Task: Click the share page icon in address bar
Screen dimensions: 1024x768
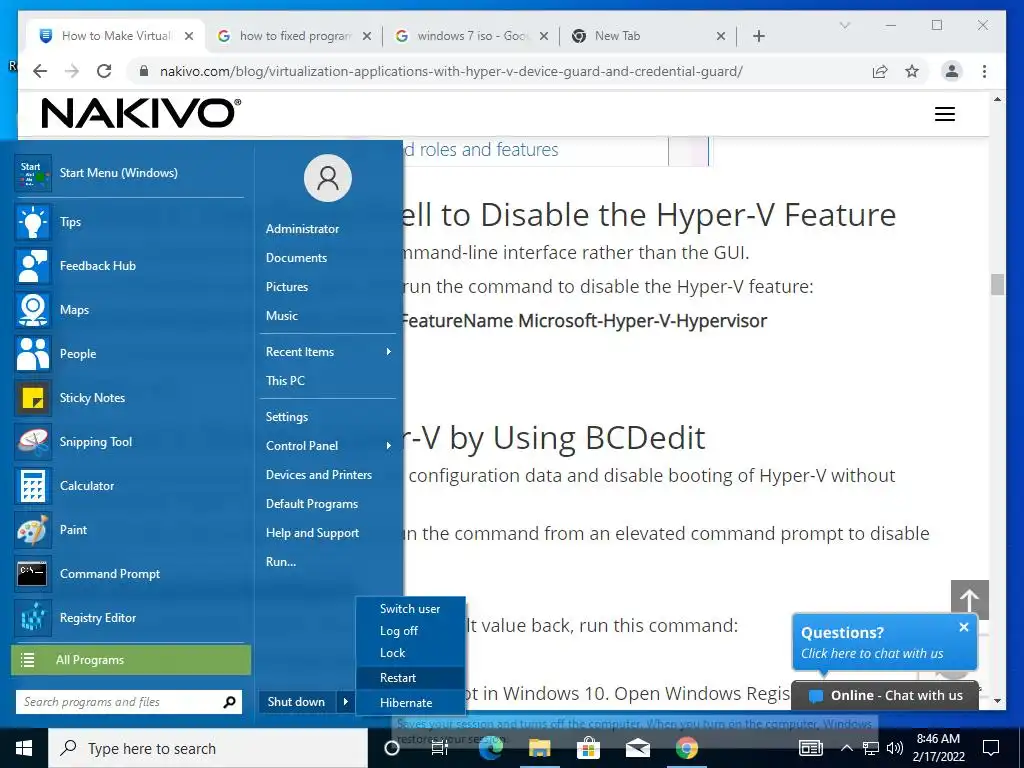Action: pyautogui.click(x=880, y=71)
